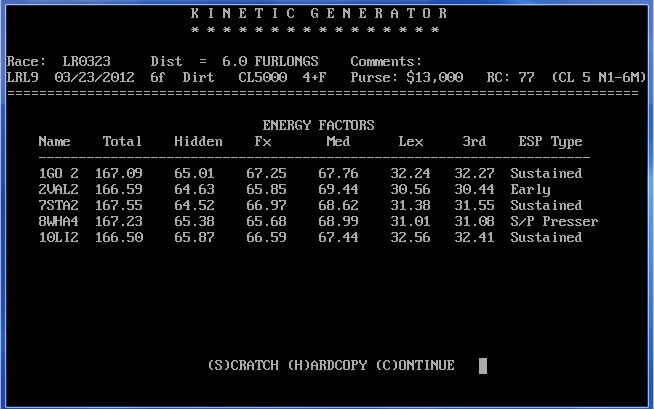Click total value 166.59
The width and height of the screenshot is (654, 409).
click(119, 189)
